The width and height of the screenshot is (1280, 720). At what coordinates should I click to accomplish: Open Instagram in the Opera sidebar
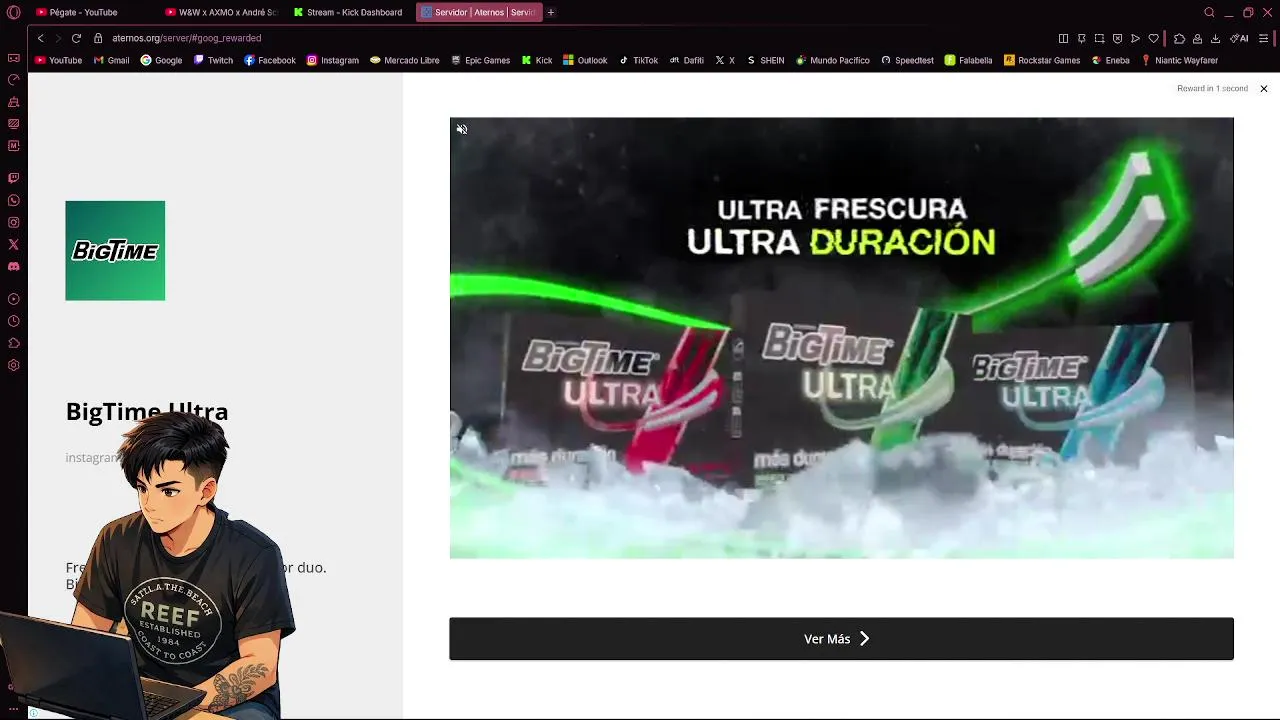14,222
